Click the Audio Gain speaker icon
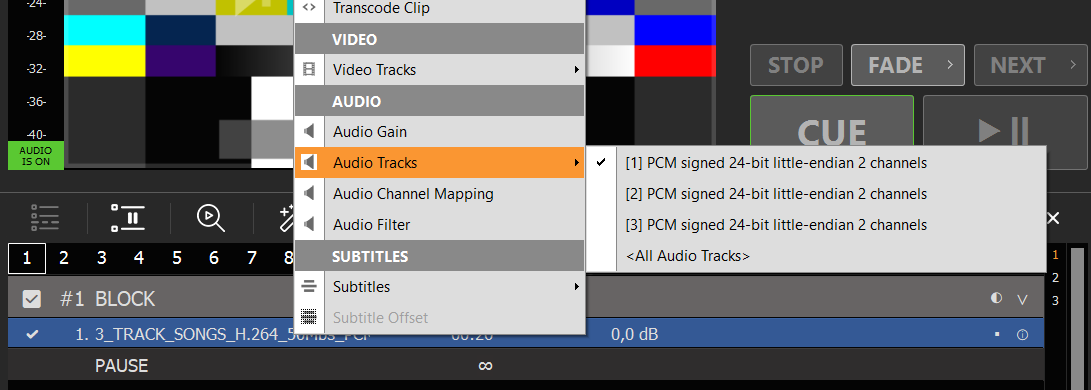 click(310, 131)
